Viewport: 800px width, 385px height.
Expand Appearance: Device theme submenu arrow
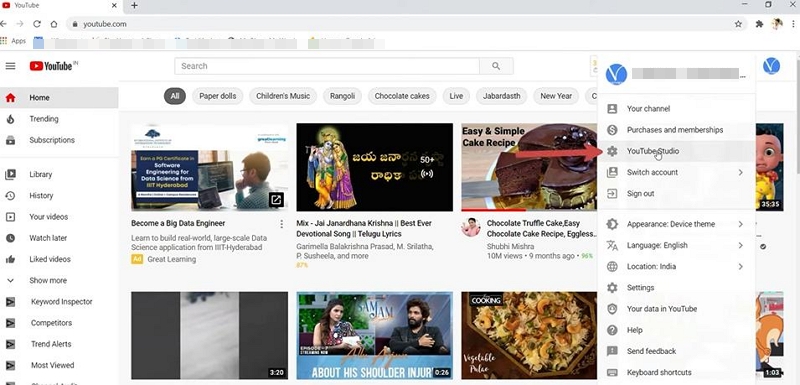click(x=740, y=224)
